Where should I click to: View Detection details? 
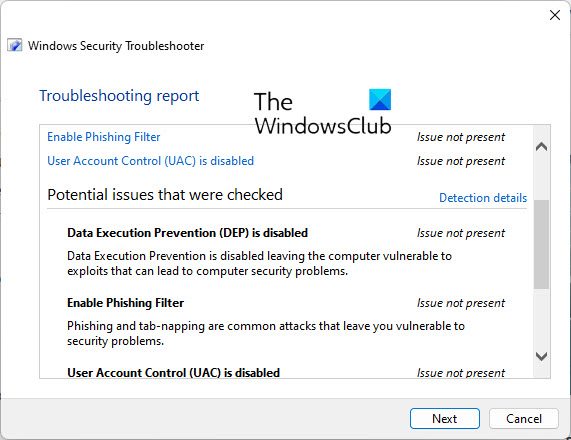(483, 197)
